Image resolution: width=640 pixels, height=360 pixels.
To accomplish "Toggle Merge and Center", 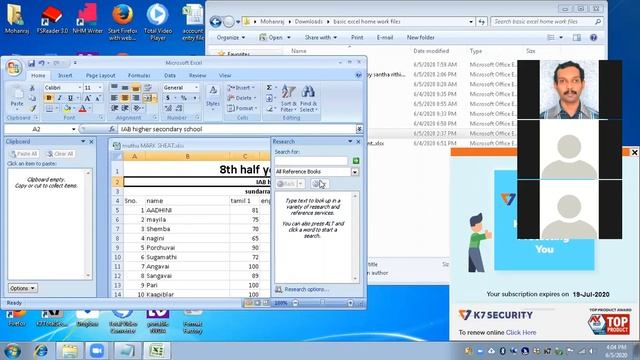I will [x=148, y=98].
